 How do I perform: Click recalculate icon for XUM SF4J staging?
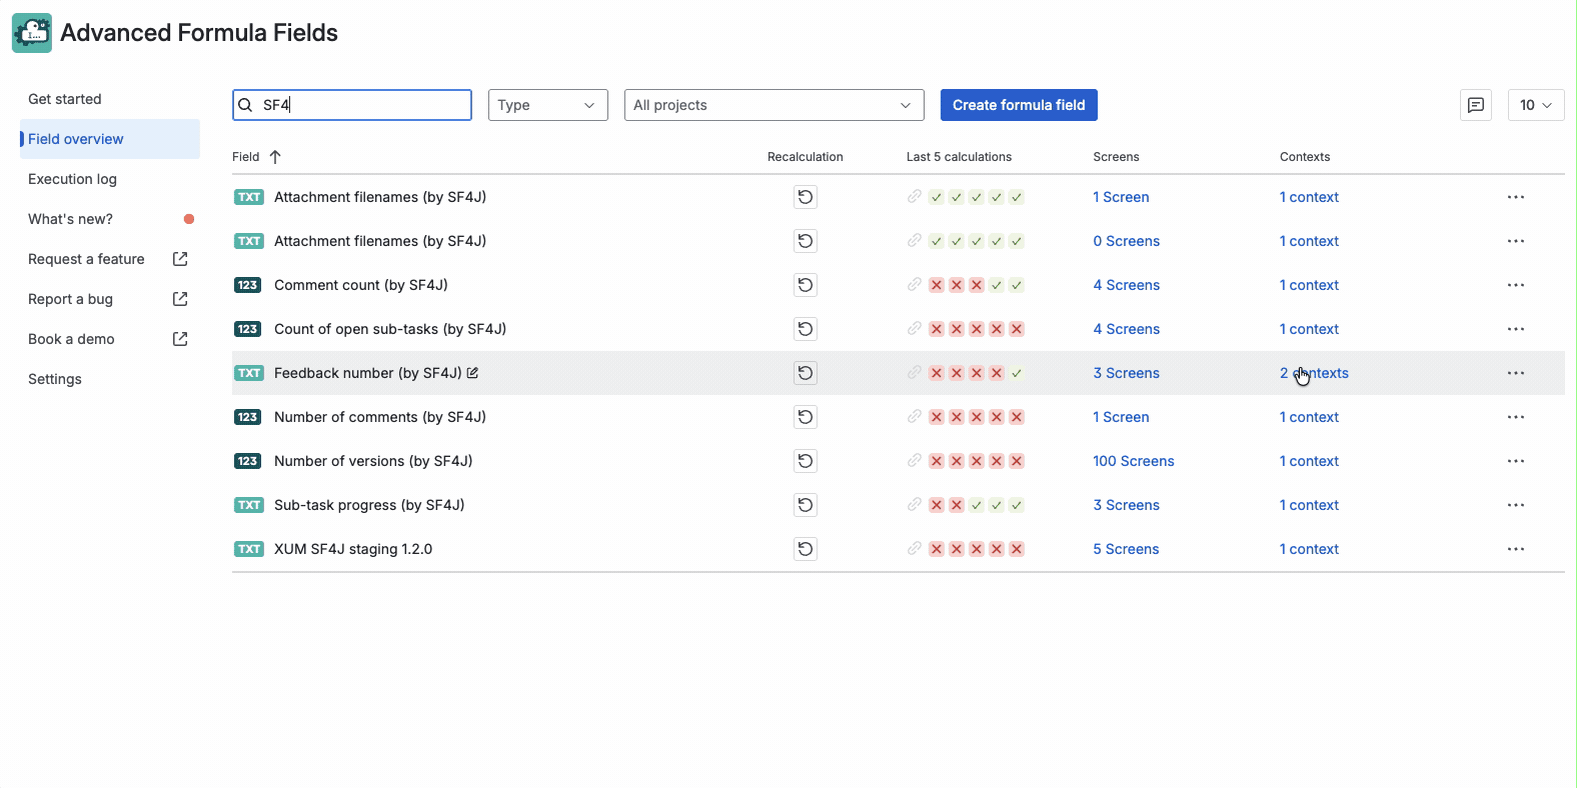tap(805, 549)
